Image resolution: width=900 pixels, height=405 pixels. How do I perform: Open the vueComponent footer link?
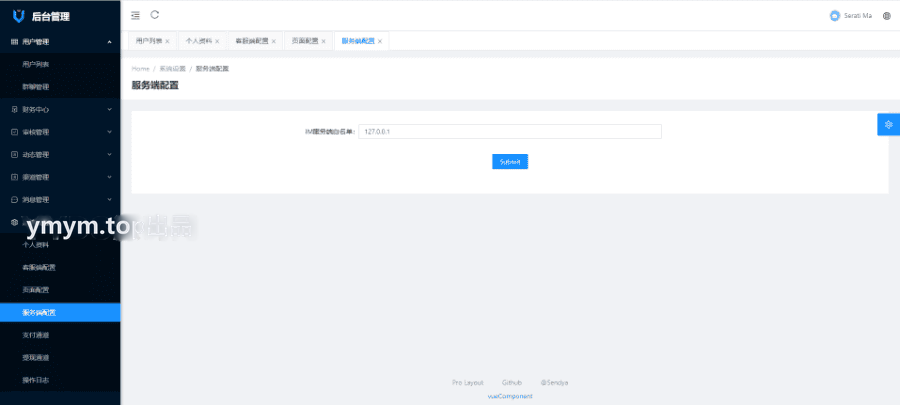510,396
